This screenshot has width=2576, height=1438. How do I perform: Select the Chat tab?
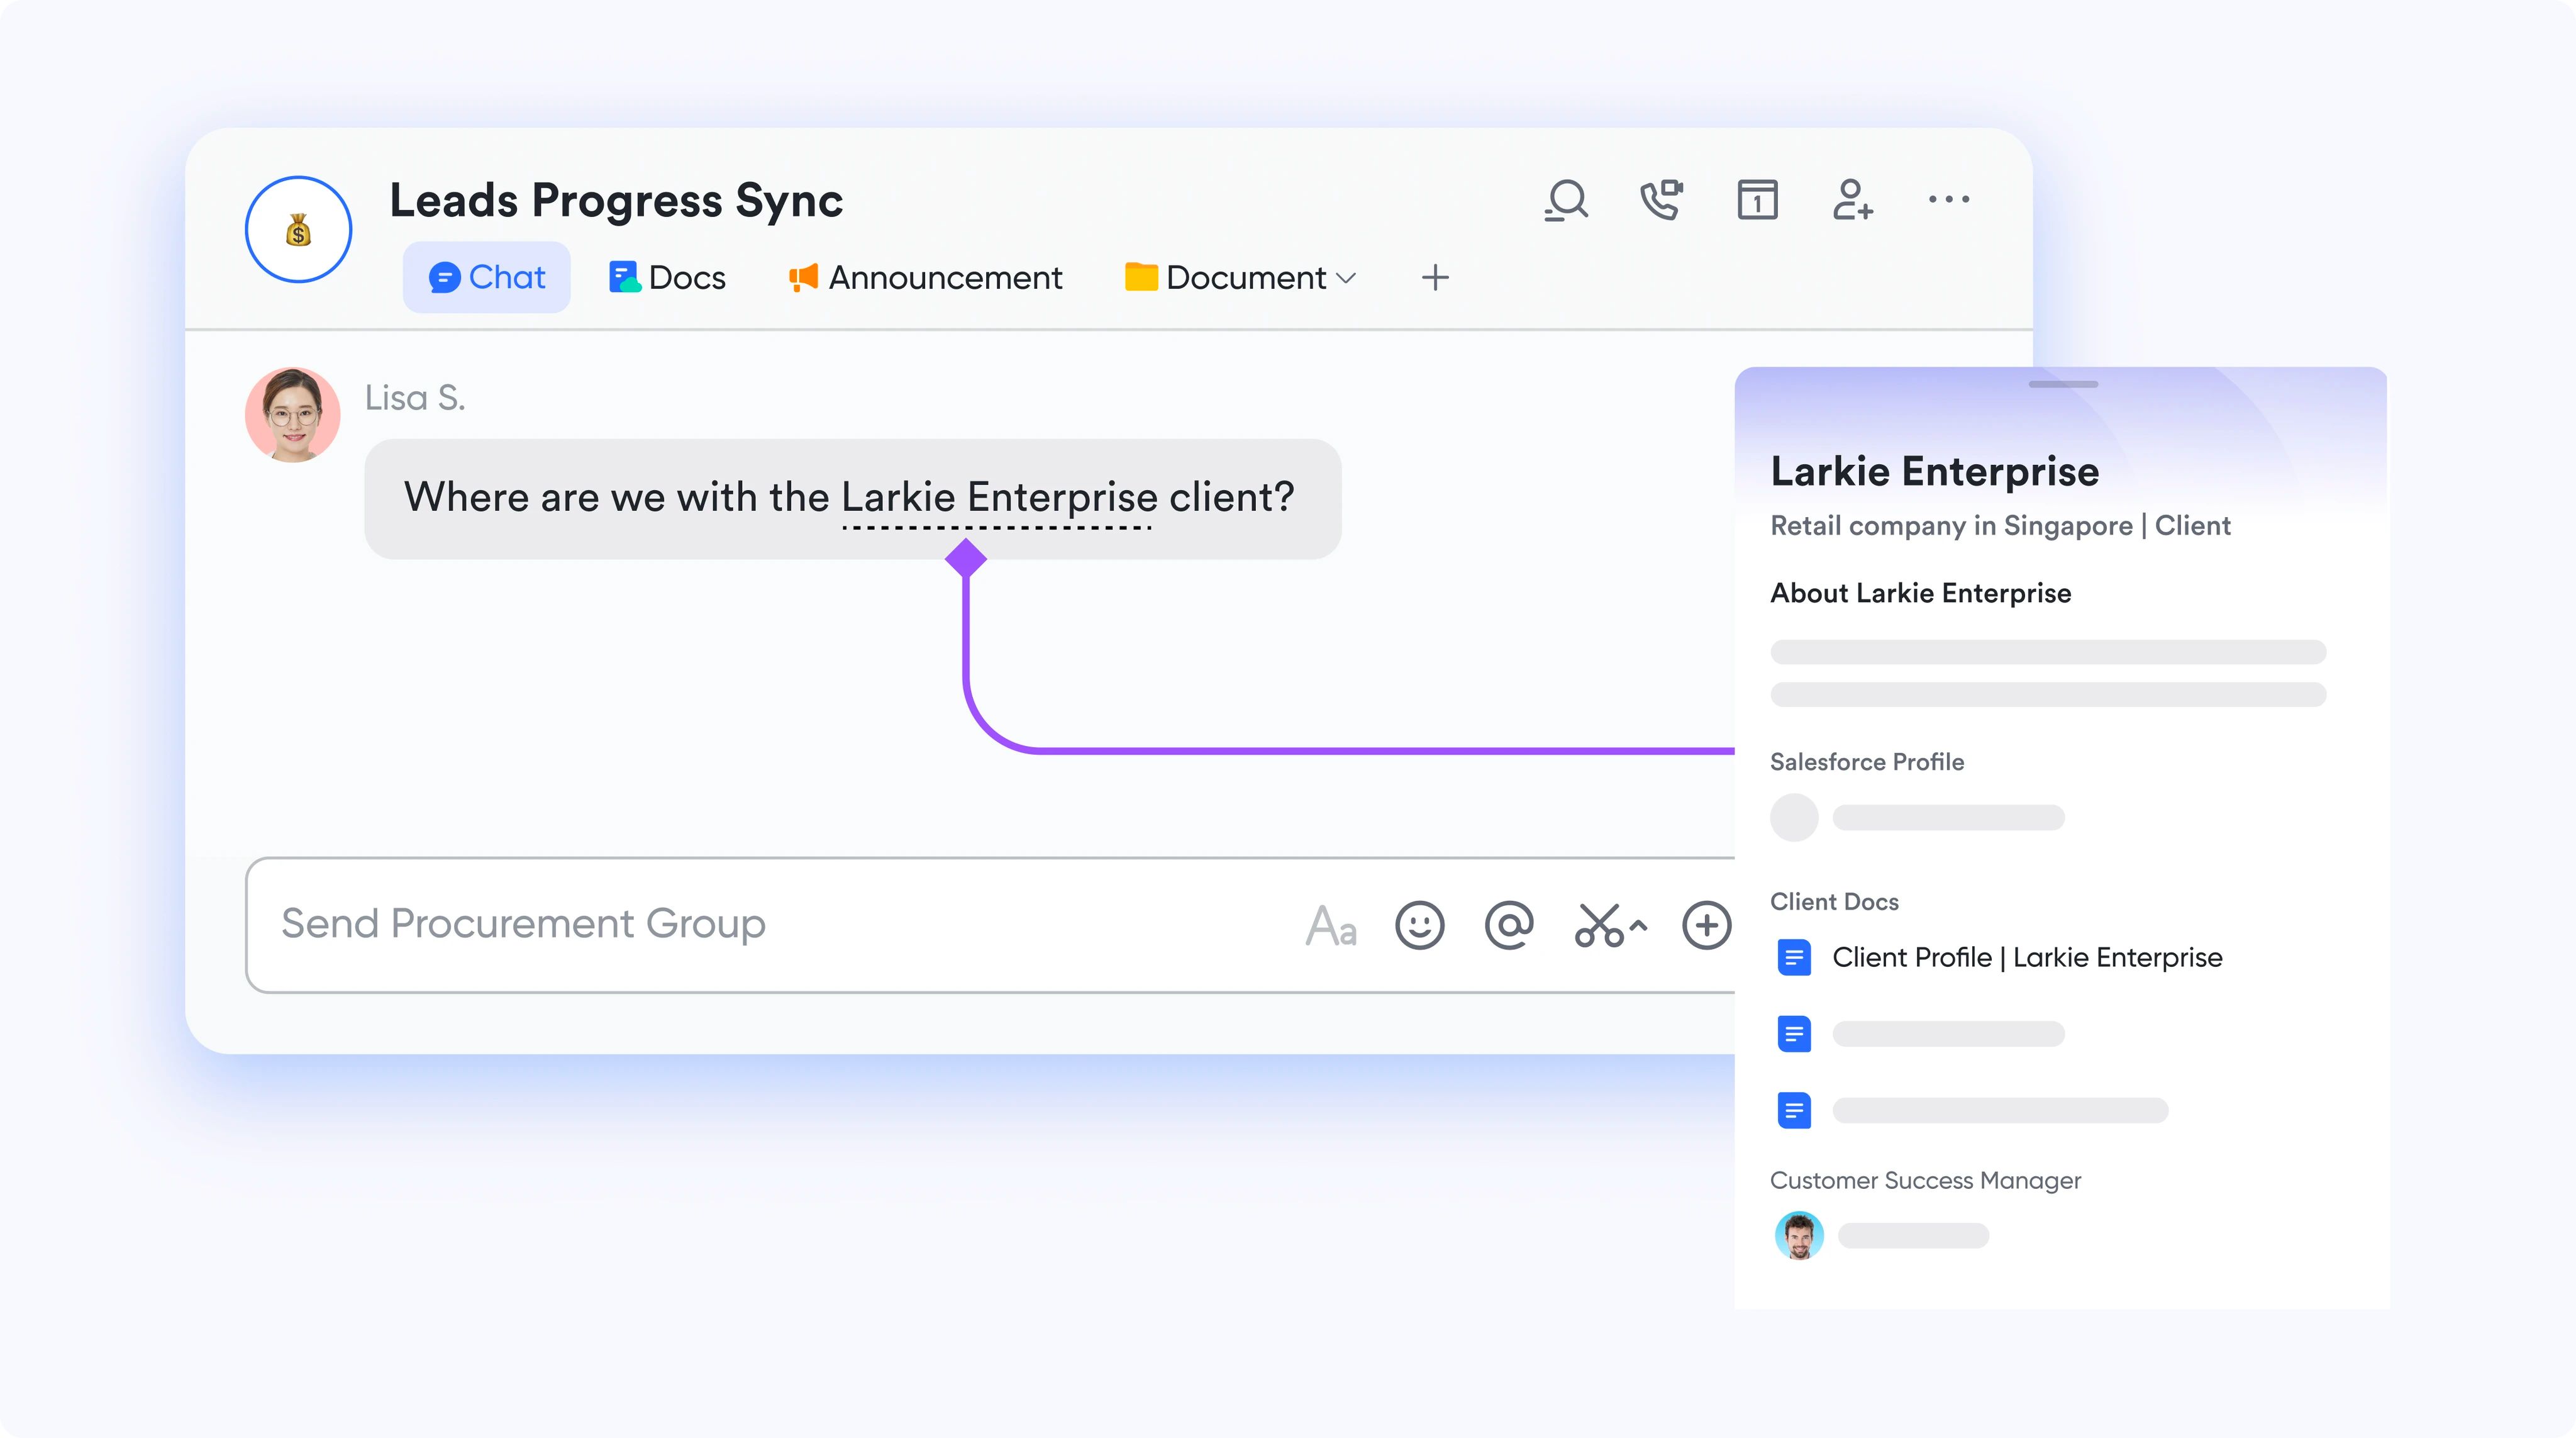pos(486,277)
